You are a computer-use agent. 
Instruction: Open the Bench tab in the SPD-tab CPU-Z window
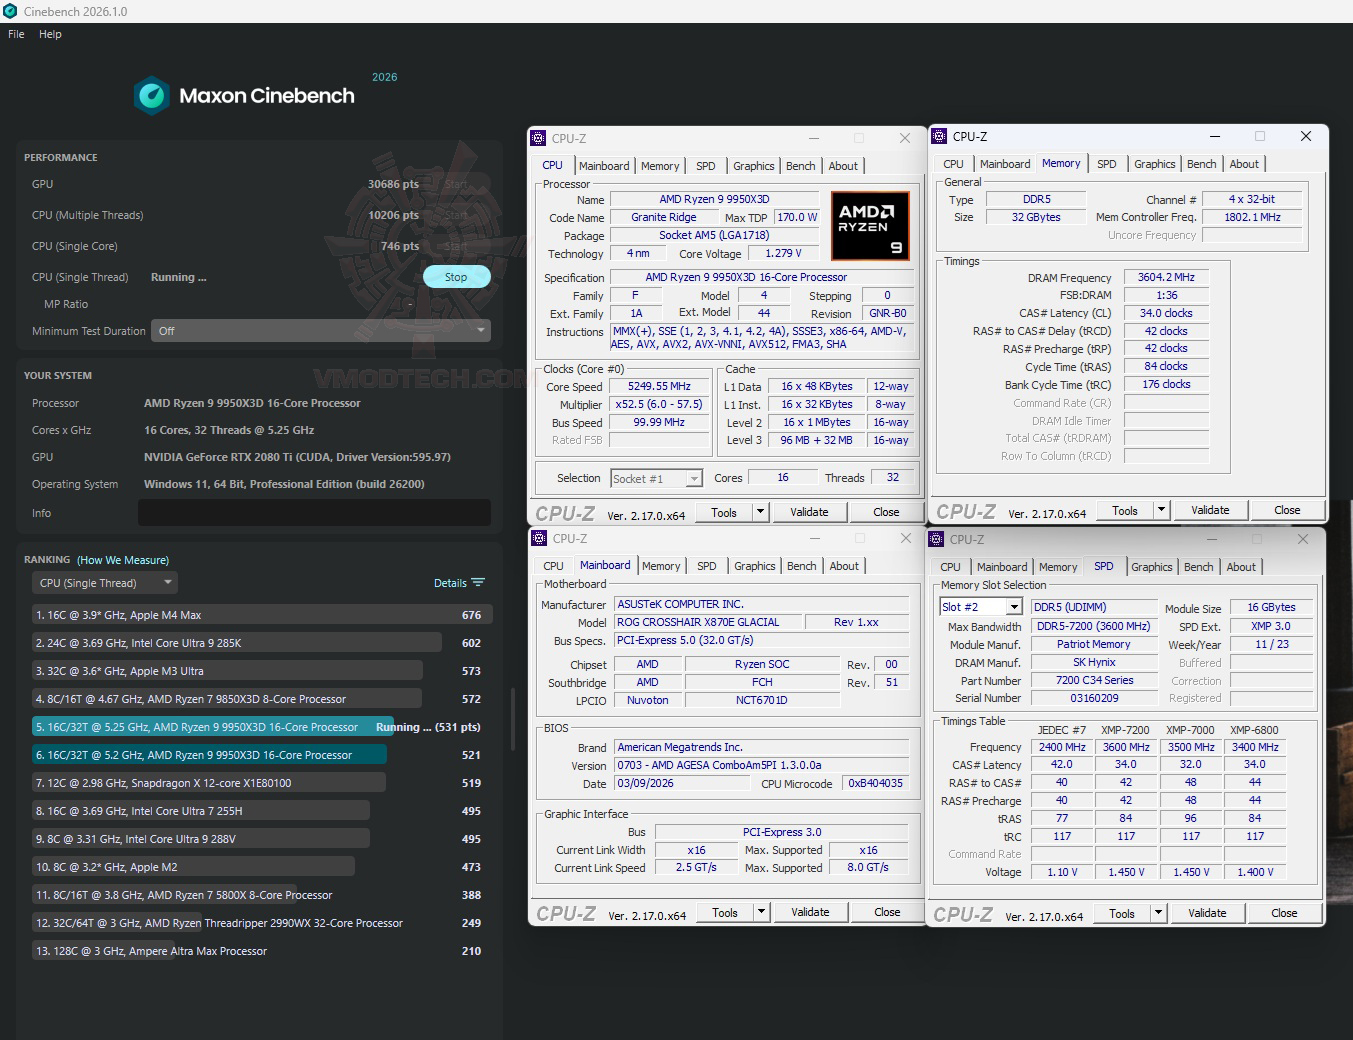[1199, 567]
